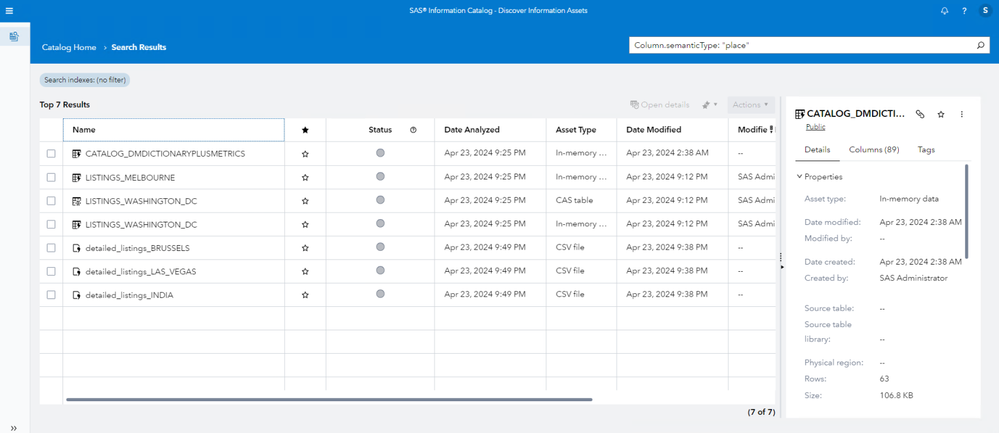999x433 pixels.
Task: Click the search magnifier icon
Action: tap(980, 45)
